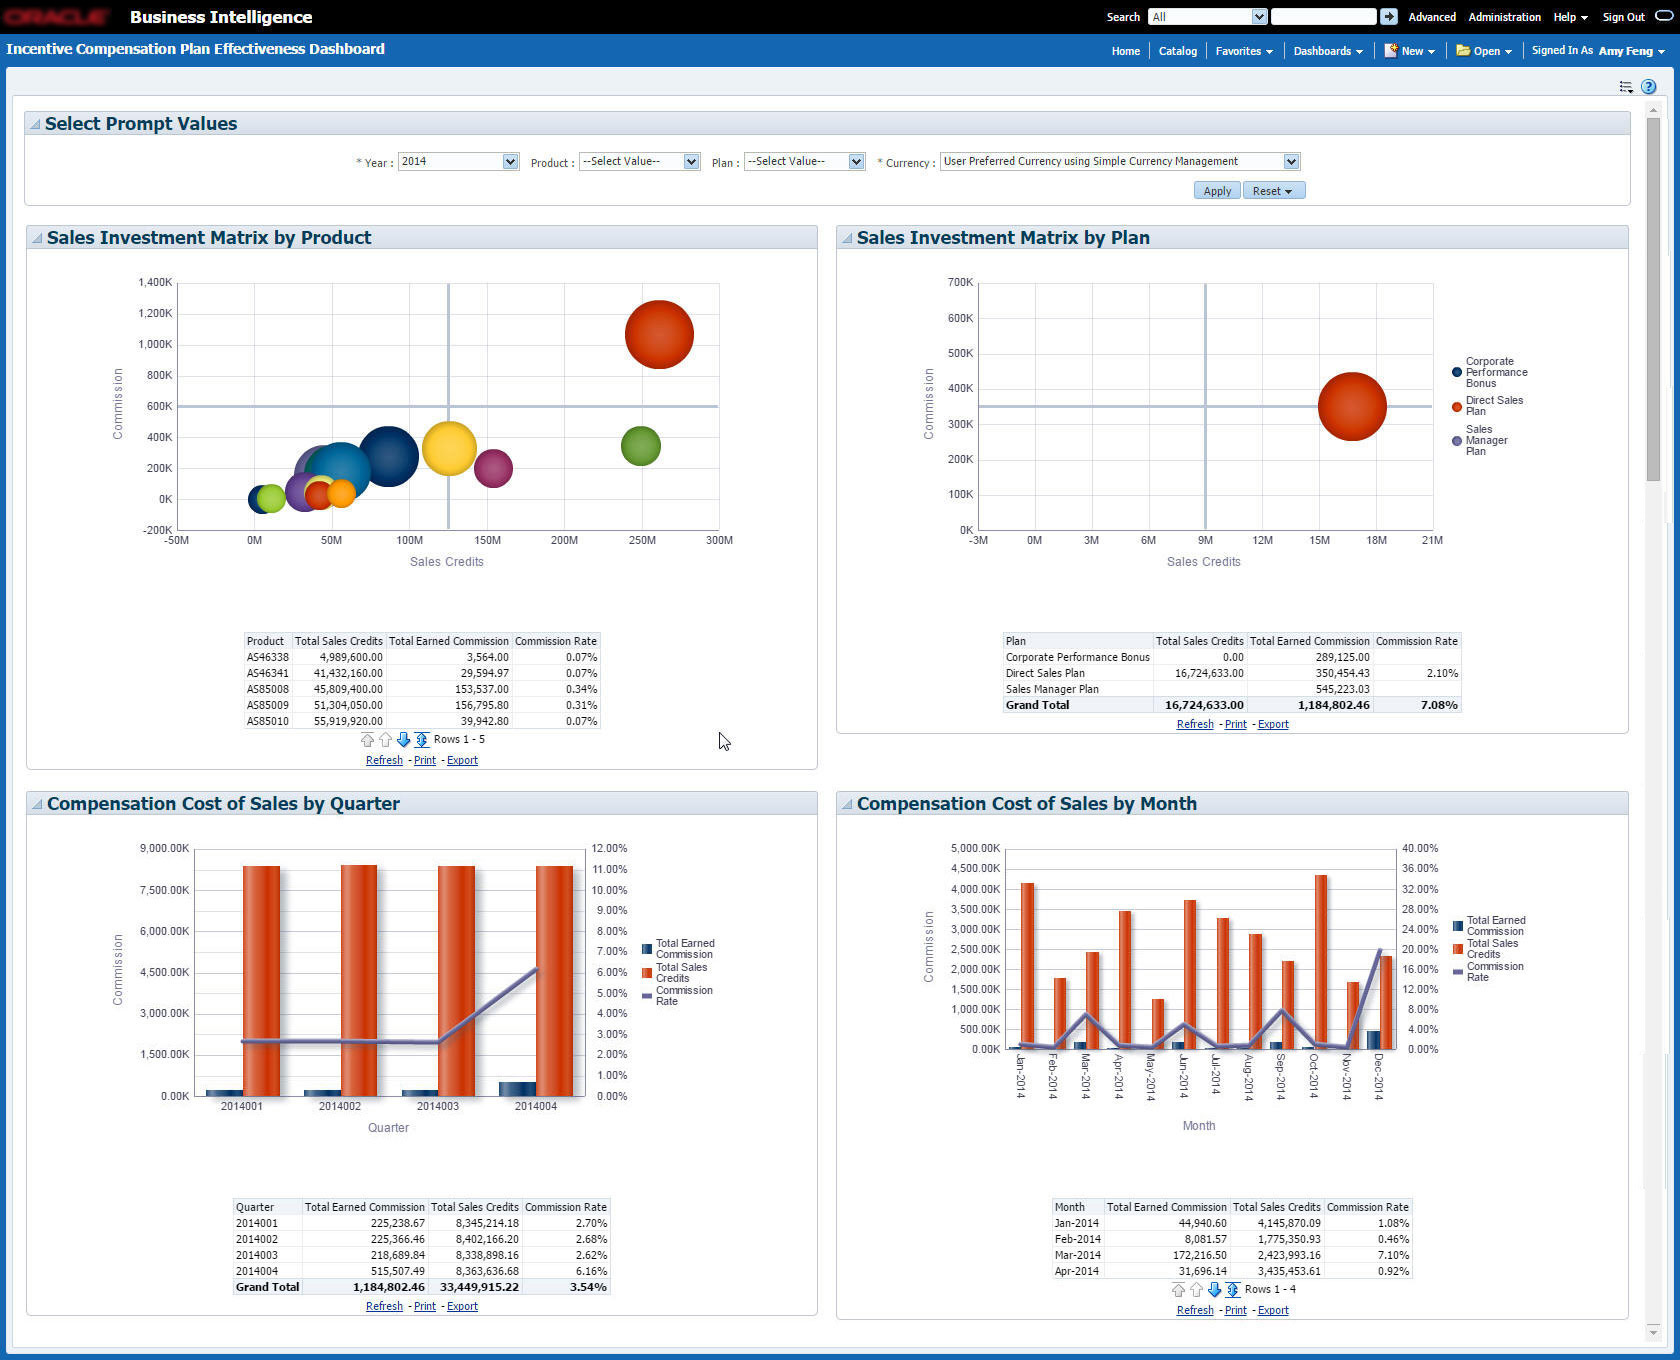Click the search go arrow icon
This screenshot has height=1360, width=1680.
[x=1388, y=17]
